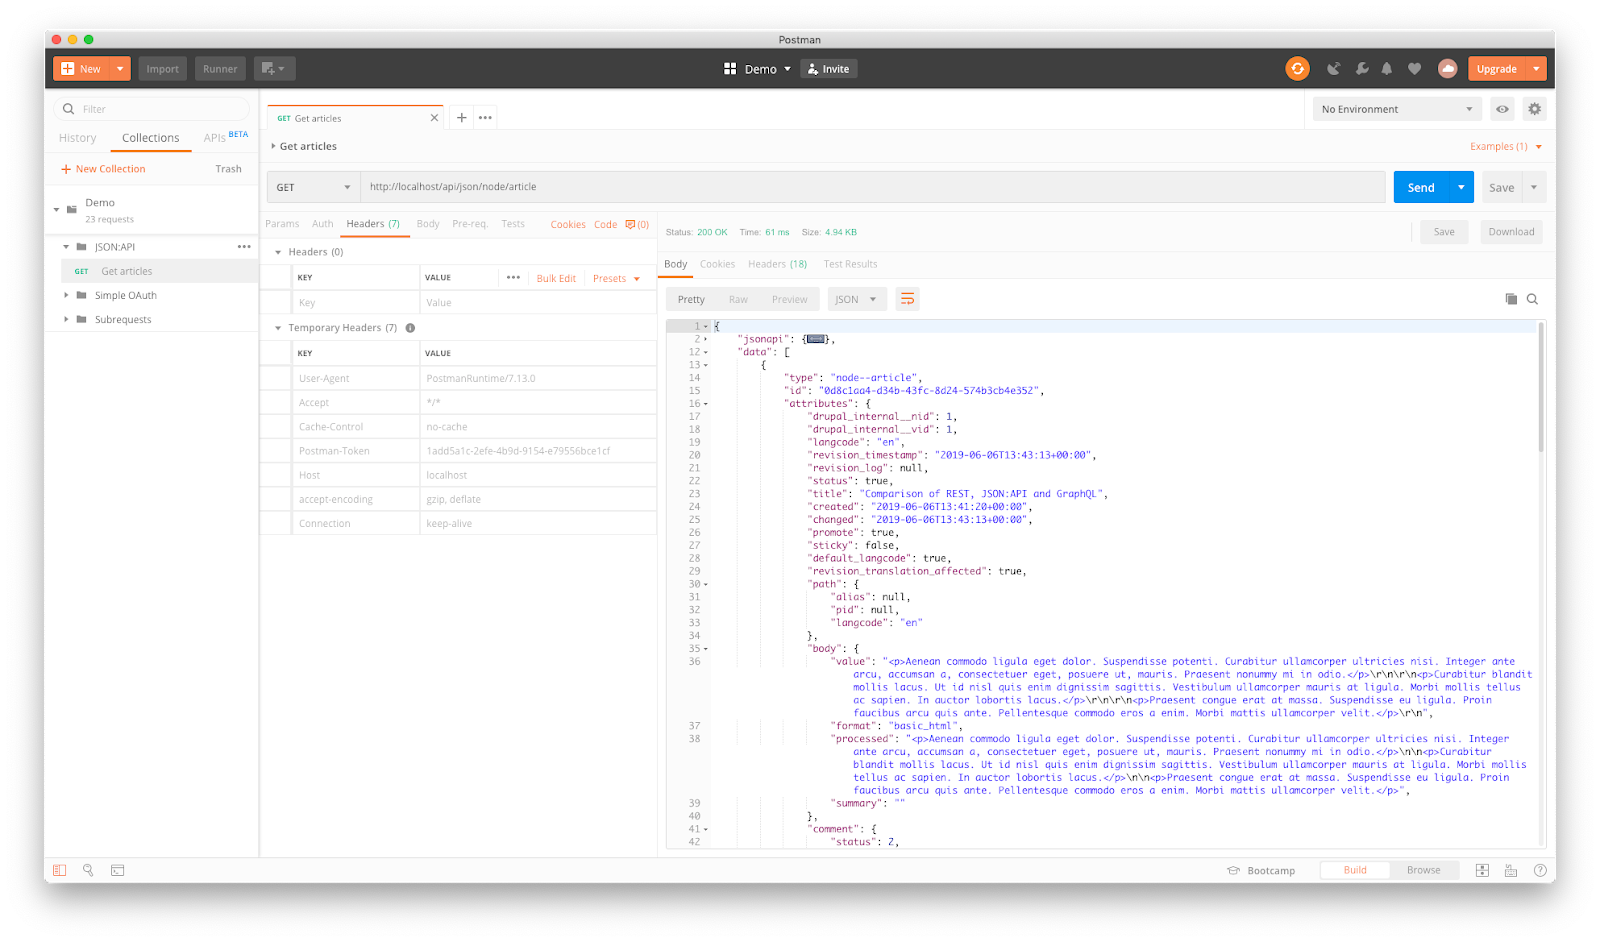The image size is (1600, 942).
Task: Toggle two-pane layout icon in status bar
Action: pyautogui.click(x=1482, y=870)
